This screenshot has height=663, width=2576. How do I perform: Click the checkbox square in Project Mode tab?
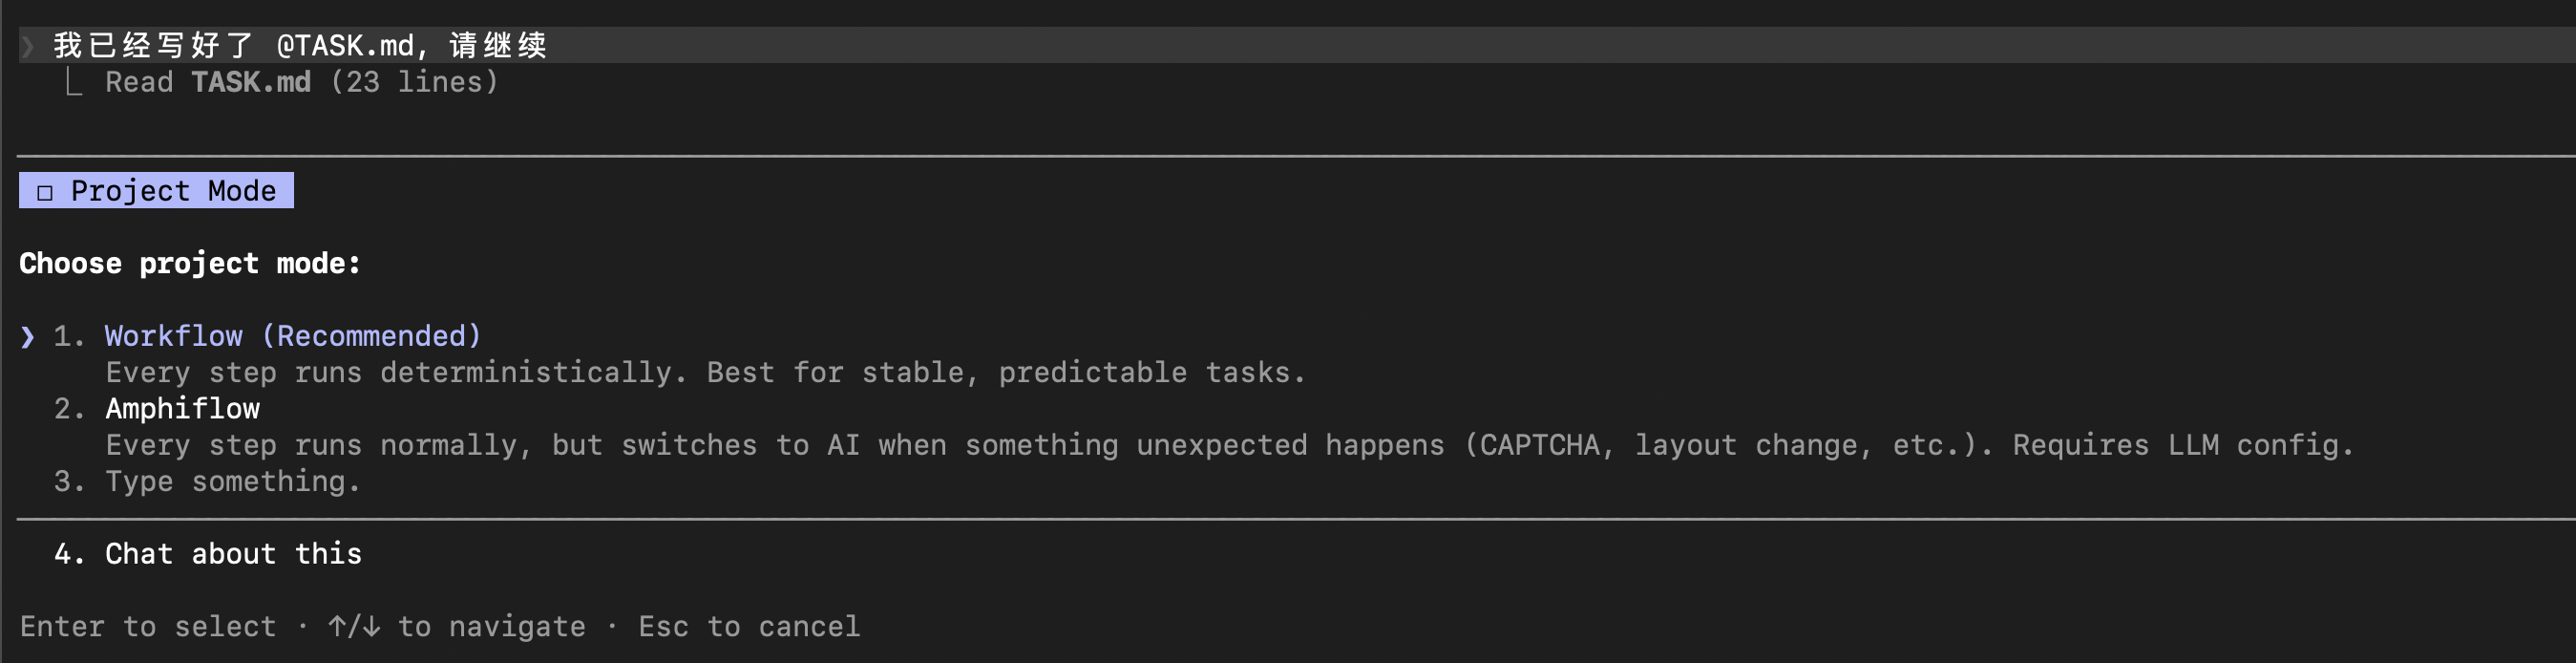45,192
